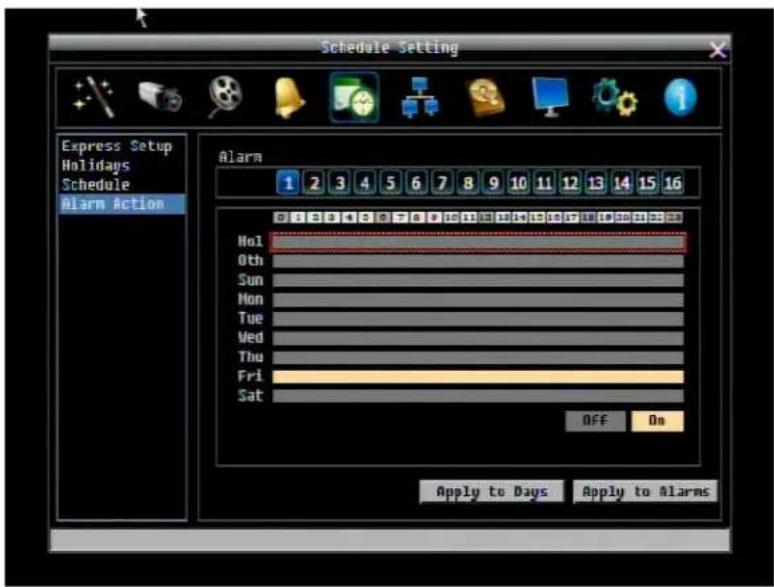Click hour 17 column header
Viewport: 774px width, 587px height.
click(x=571, y=218)
